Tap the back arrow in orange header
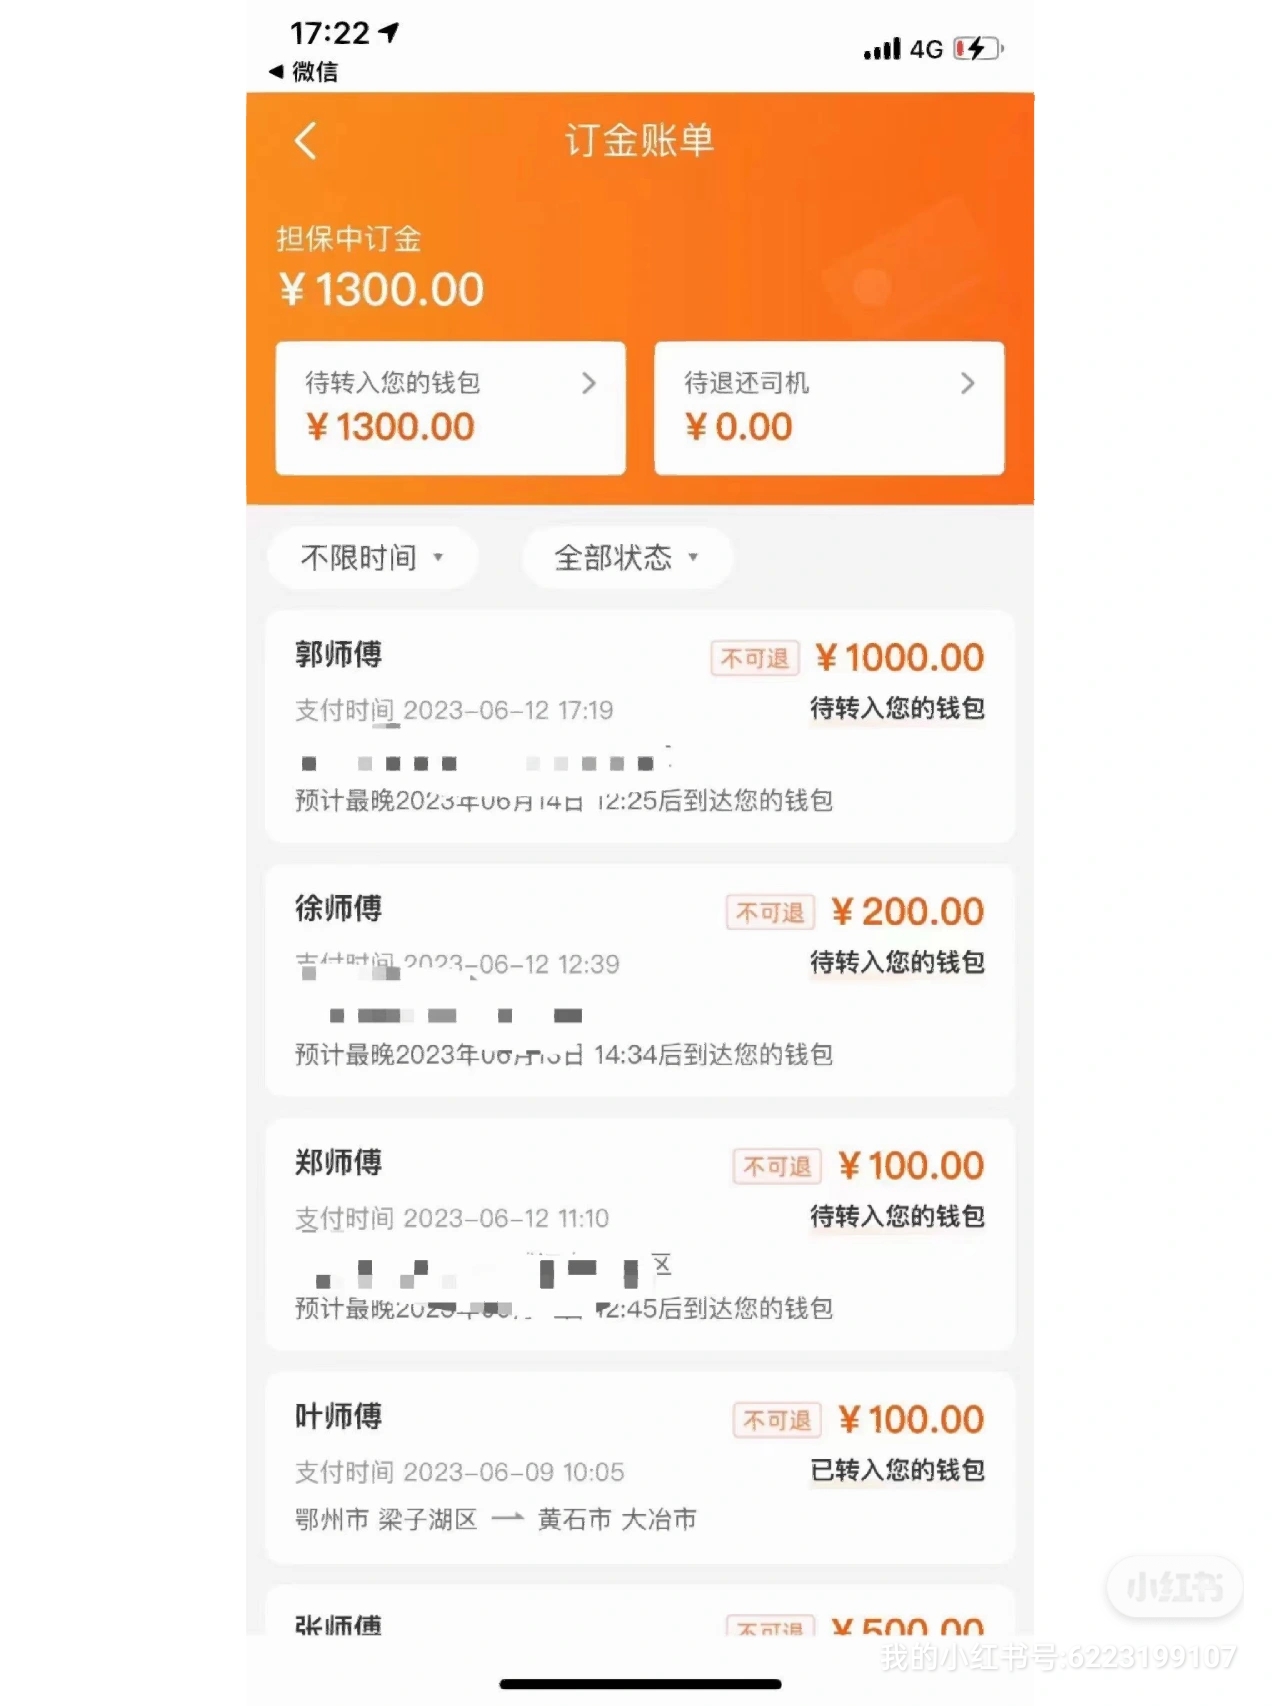This screenshot has width=1280, height=1706. 306,141
